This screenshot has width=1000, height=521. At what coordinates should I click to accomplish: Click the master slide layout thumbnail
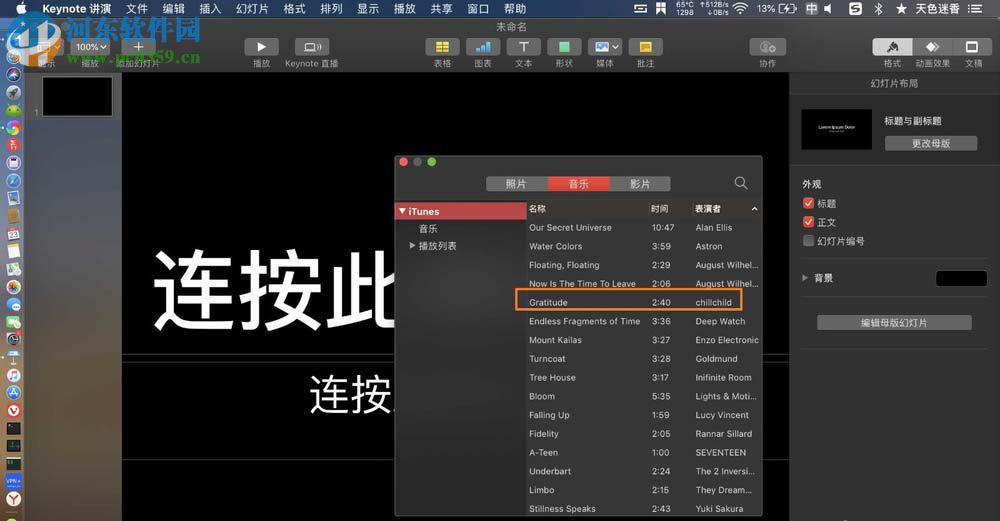[x=836, y=129]
